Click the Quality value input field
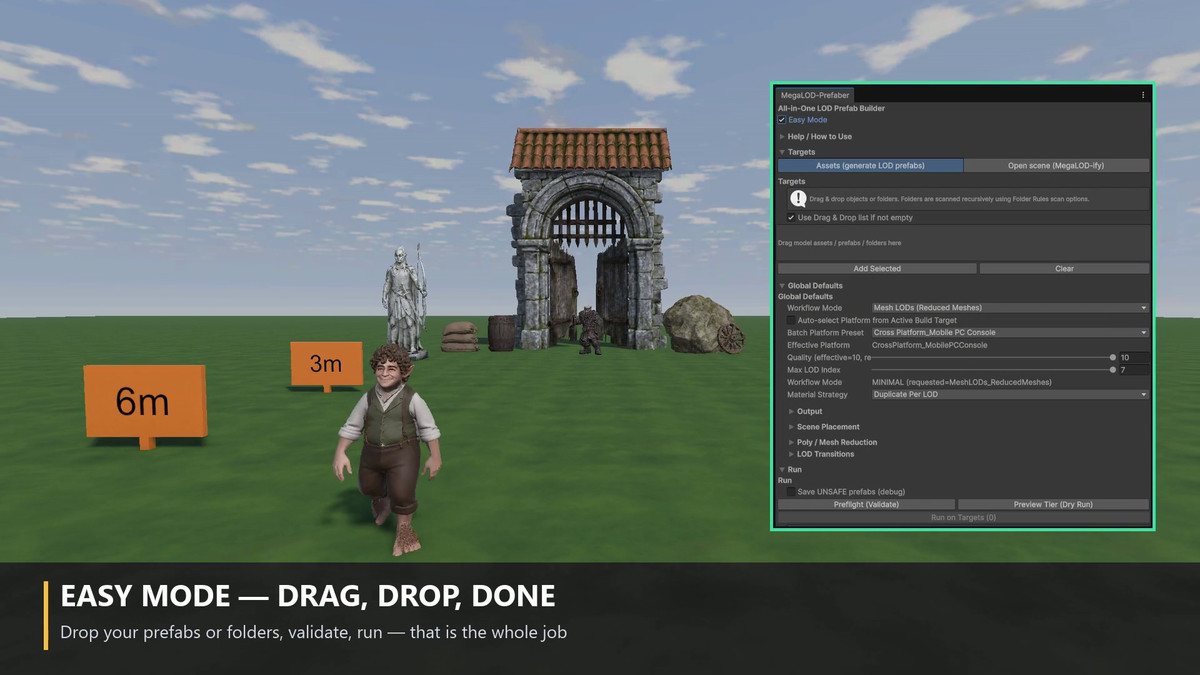The image size is (1200, 675). click(x=1134, y=357)
